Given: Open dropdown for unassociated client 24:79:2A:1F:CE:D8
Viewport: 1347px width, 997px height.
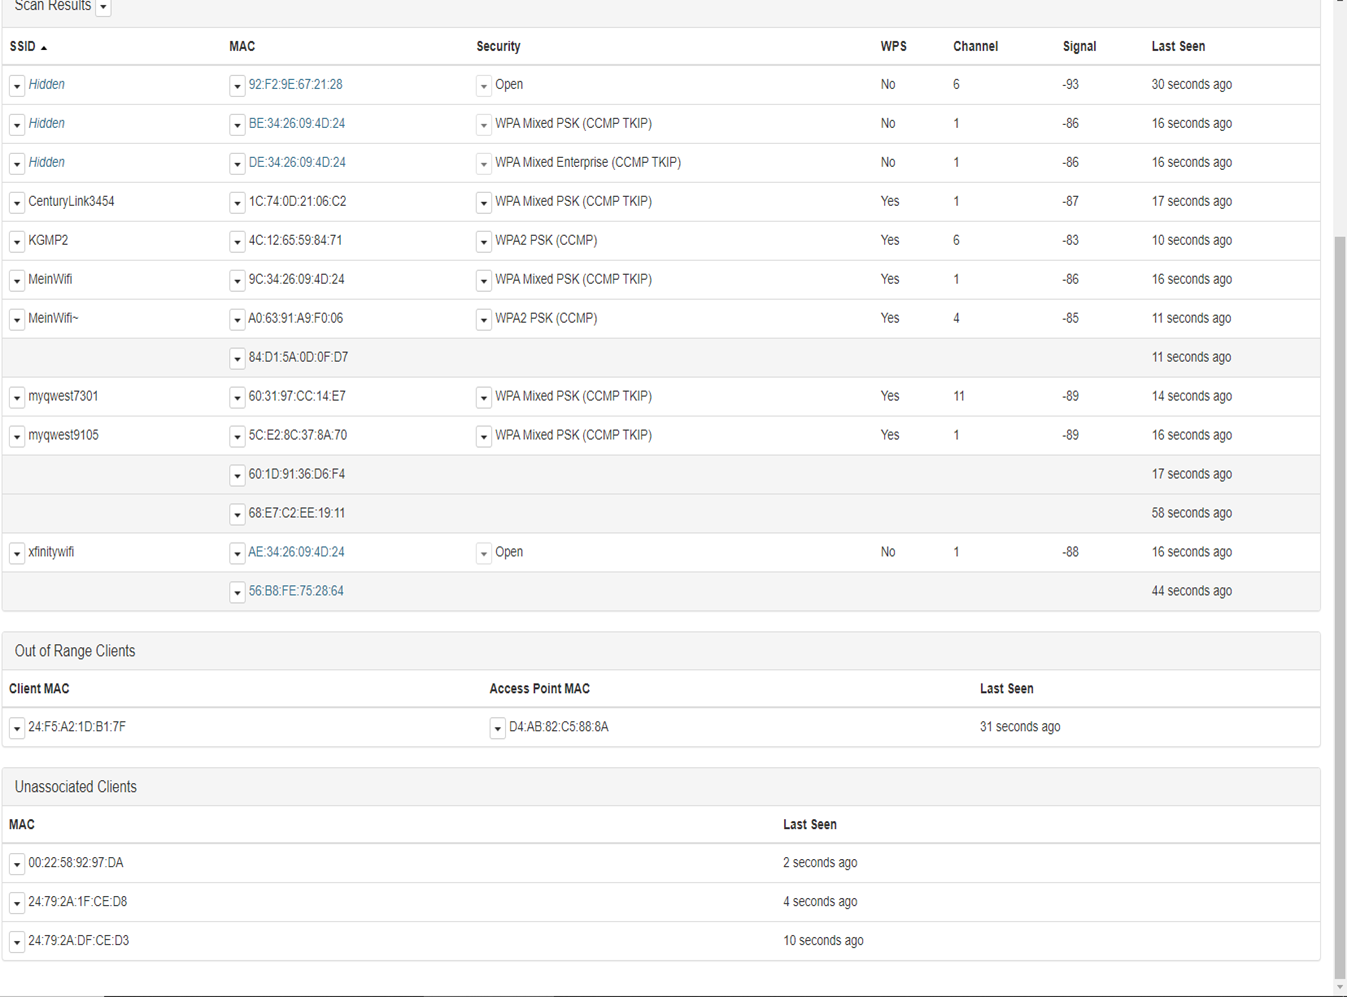Looking at the screenshot, I should [17, 904].
